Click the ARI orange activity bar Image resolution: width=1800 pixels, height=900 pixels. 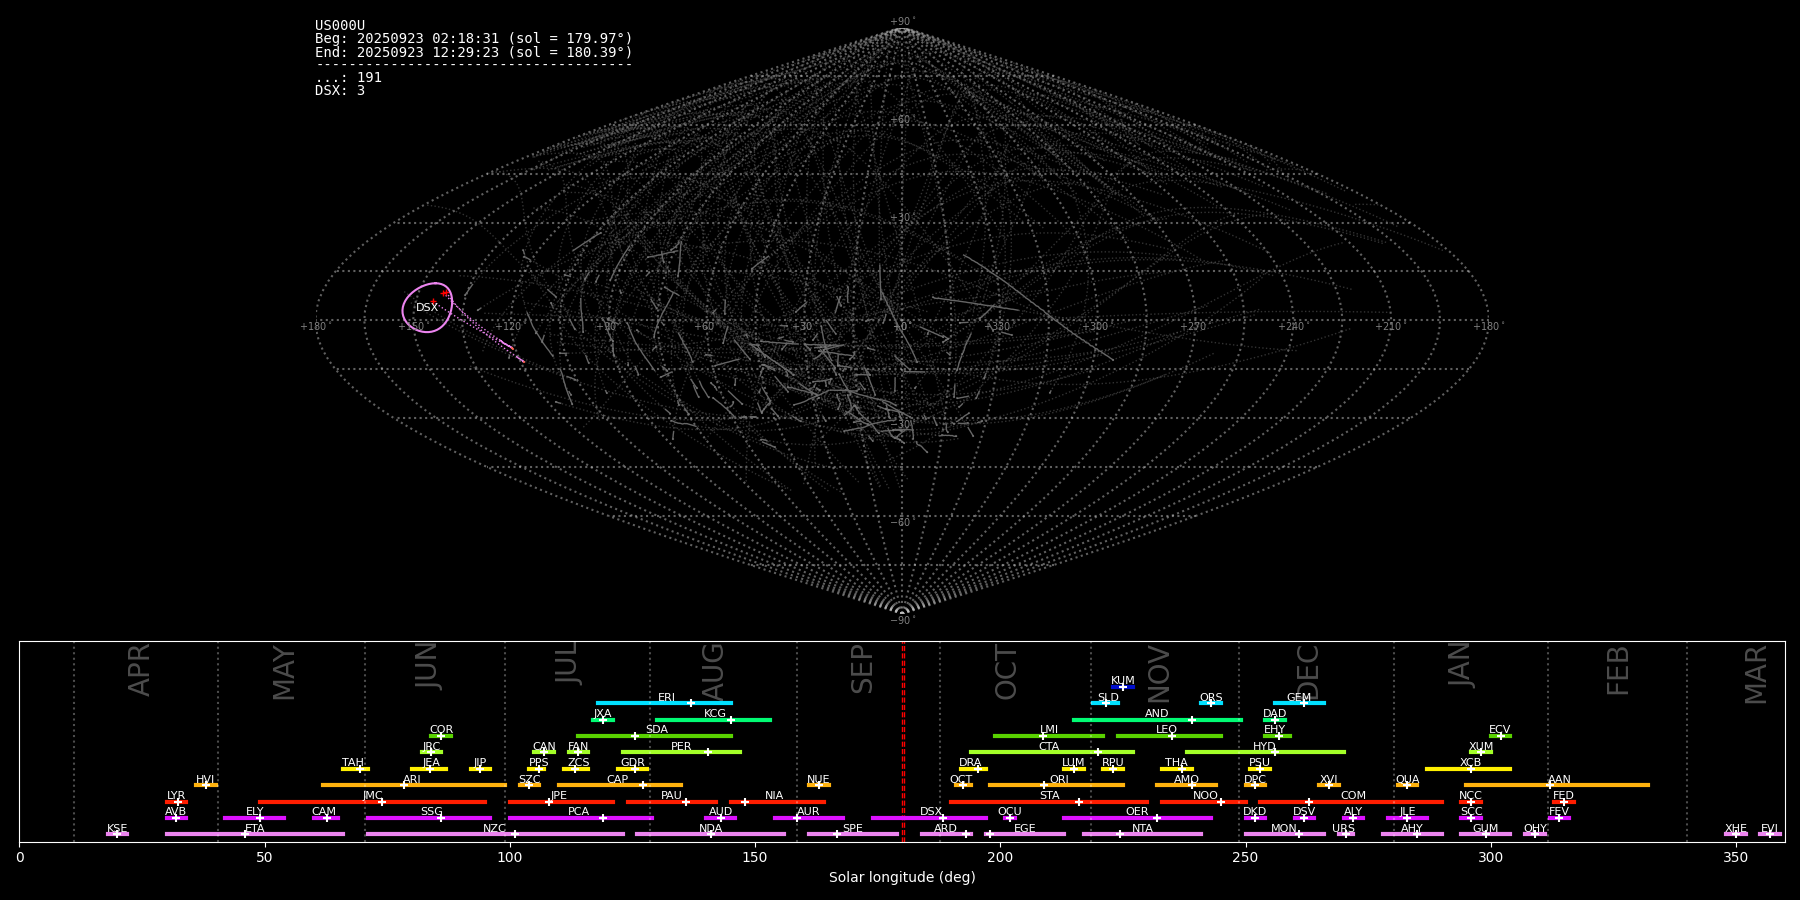(x=414, y=785)
